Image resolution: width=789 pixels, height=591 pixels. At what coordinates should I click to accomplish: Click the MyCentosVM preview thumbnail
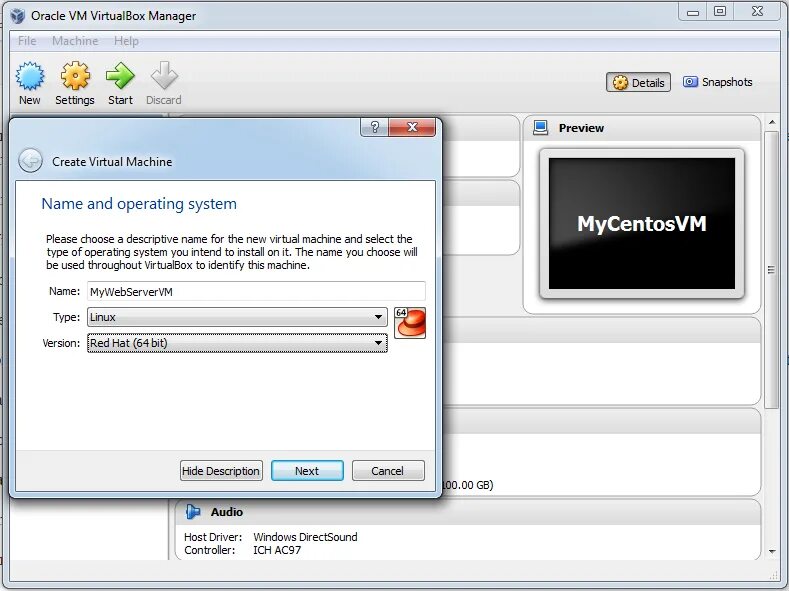point(642,224)
